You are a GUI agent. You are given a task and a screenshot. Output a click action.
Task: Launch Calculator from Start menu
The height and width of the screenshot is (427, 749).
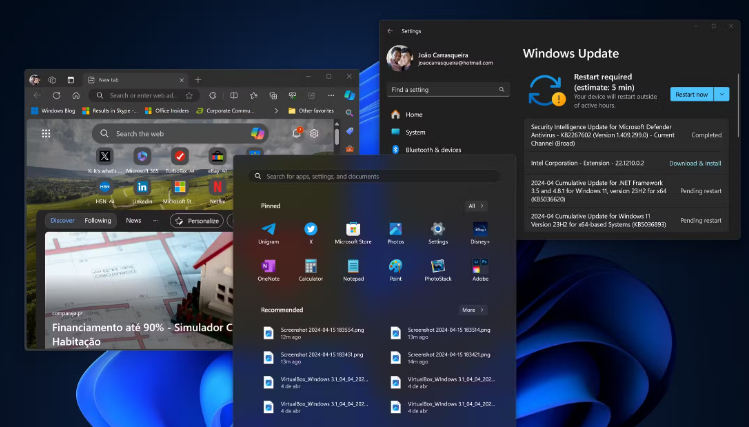310,270
